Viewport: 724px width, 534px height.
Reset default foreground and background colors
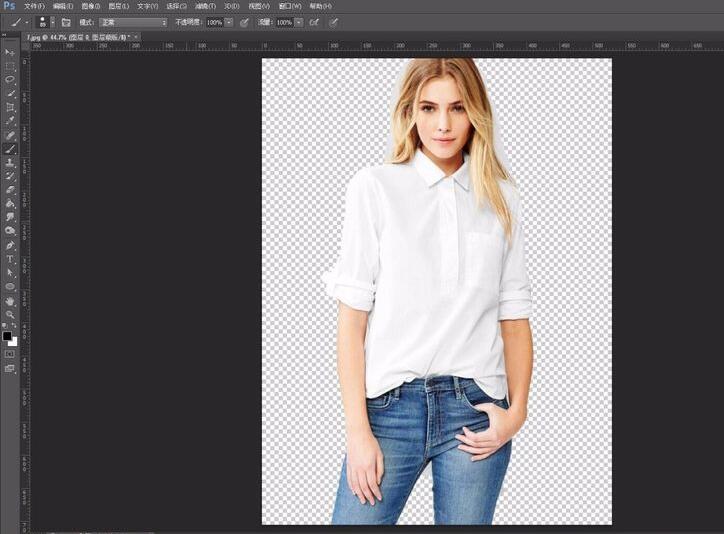(5, 325)
